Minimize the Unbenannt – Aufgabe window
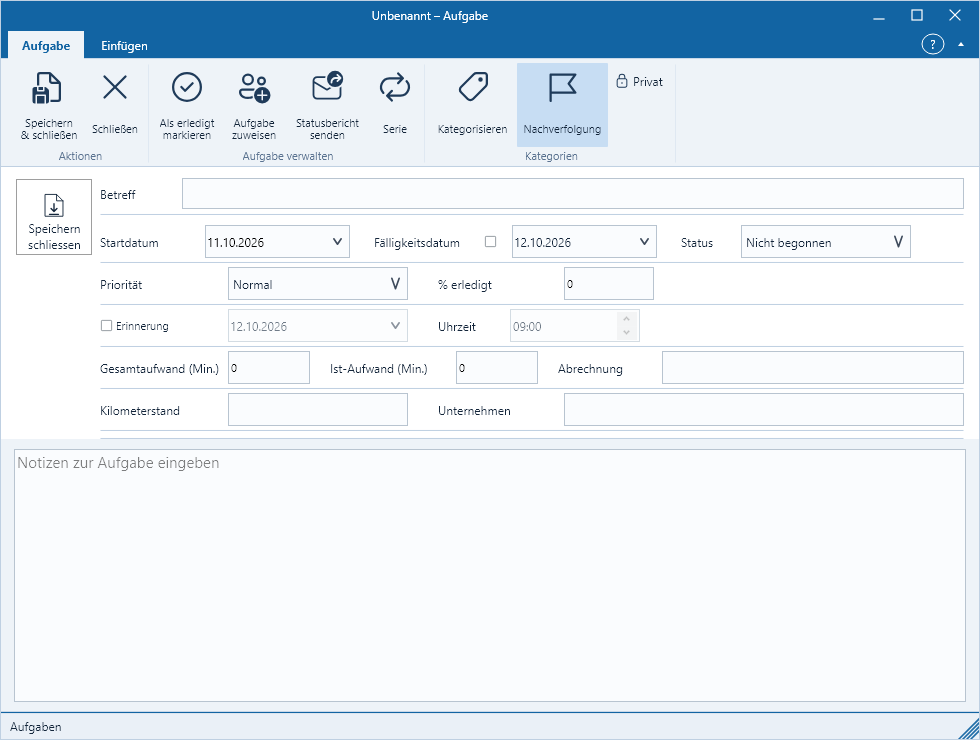 point(879,16)
